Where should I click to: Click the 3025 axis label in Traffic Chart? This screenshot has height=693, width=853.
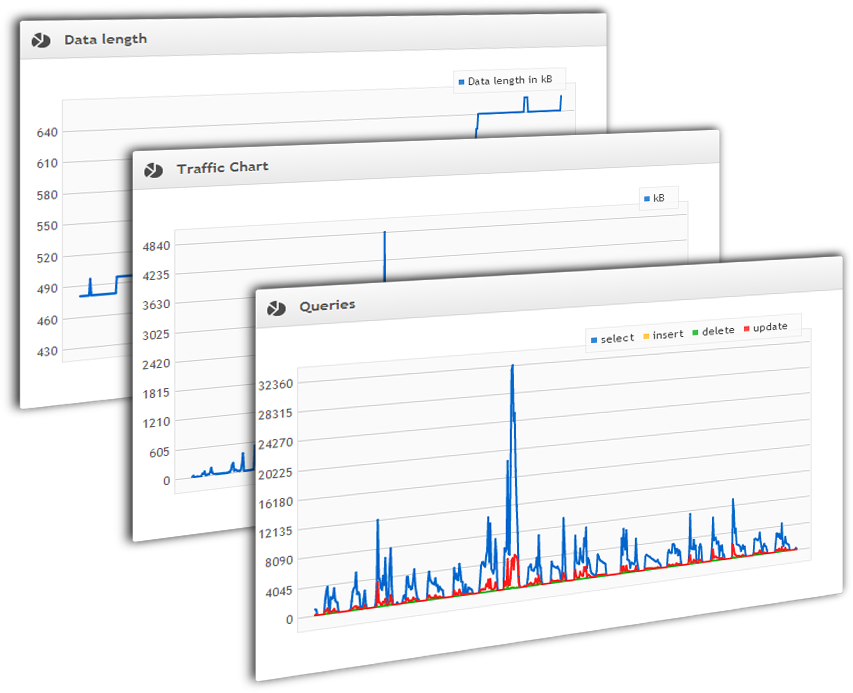coord(156,335)
